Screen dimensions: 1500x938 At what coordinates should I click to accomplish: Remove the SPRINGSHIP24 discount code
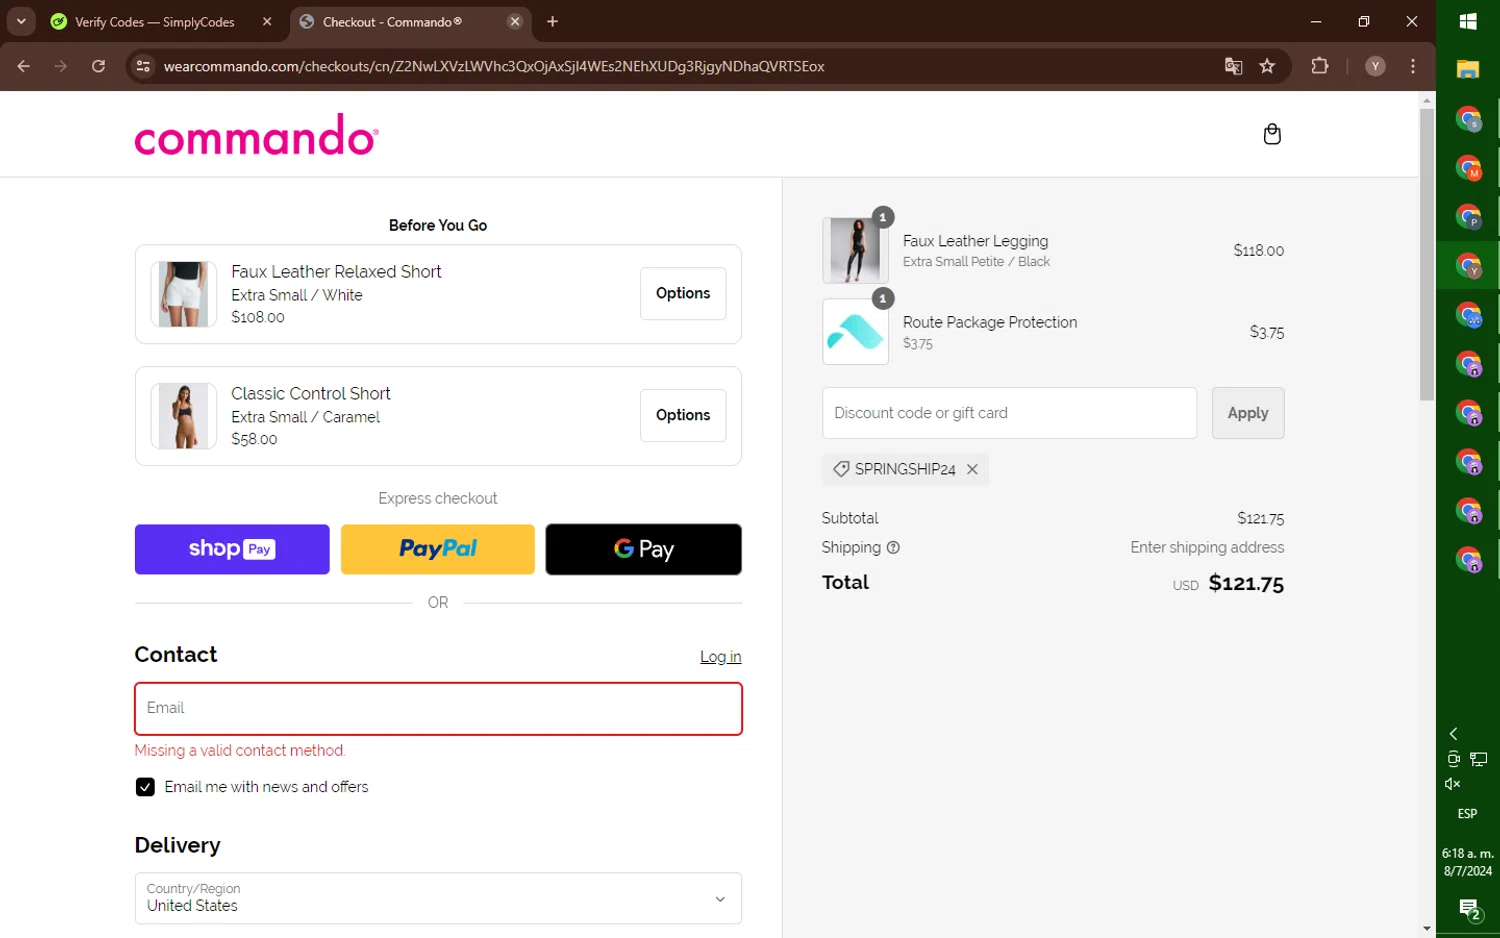(972, 469)
